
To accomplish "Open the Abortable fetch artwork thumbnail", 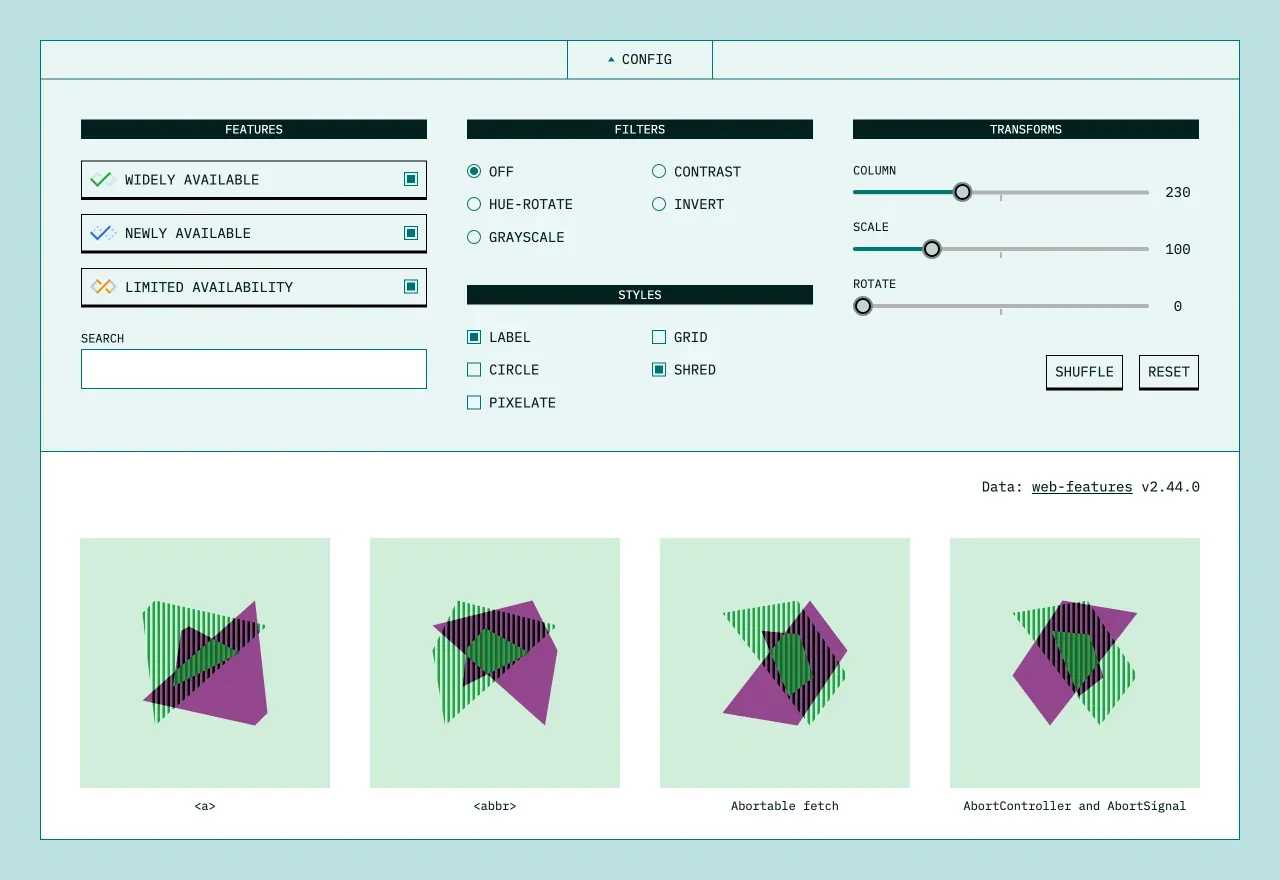I will (785, 663).
